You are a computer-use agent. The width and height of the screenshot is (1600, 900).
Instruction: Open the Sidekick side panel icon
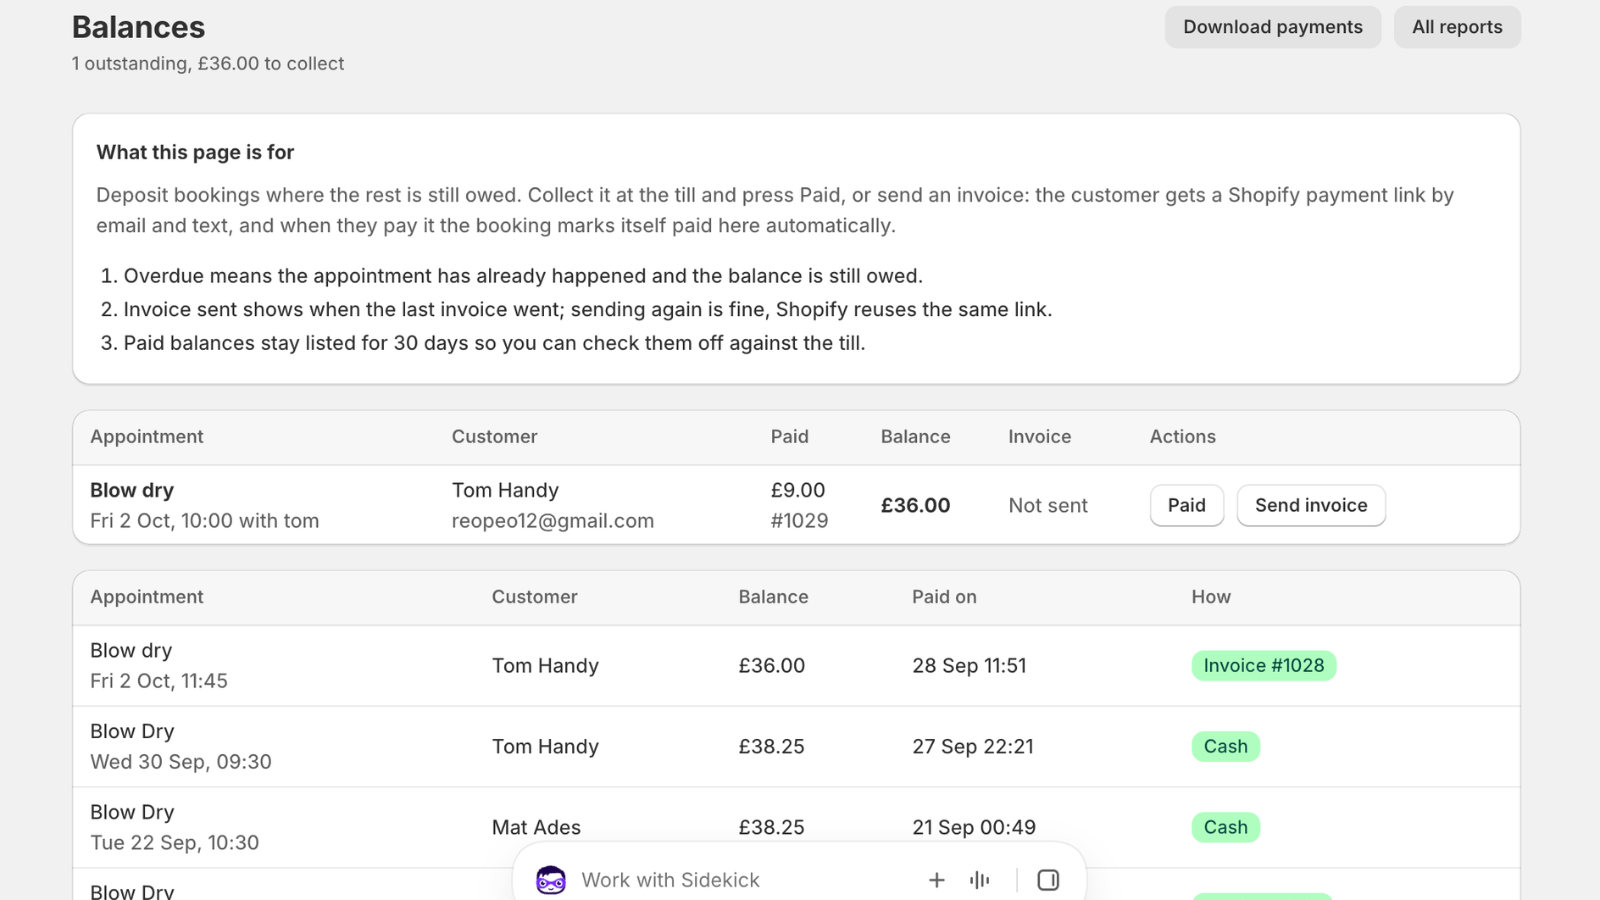pos(1048,880)
